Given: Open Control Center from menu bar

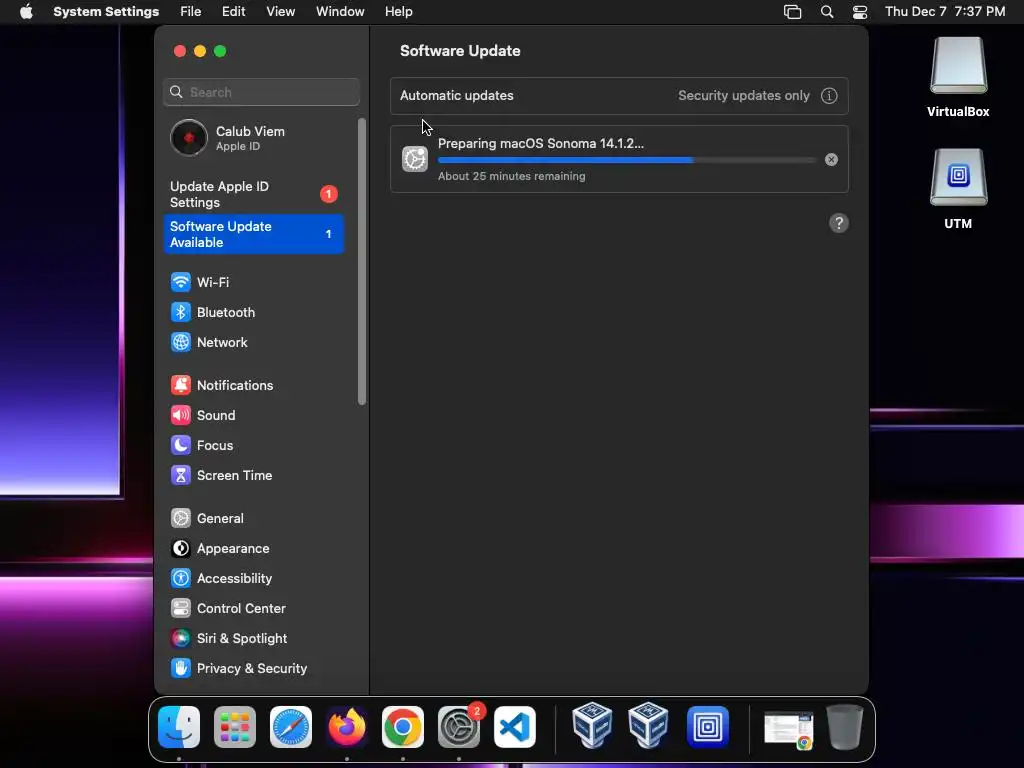Looking at the screenshot, I should pos(860,12).
